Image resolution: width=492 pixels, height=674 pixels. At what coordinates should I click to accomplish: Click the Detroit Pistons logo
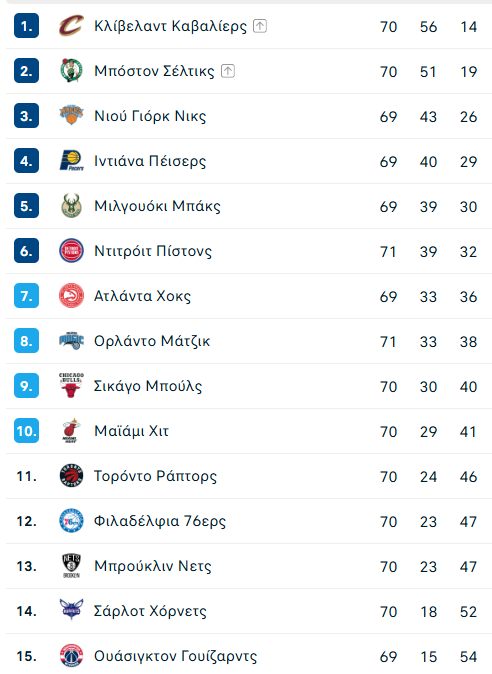[71, 251]
